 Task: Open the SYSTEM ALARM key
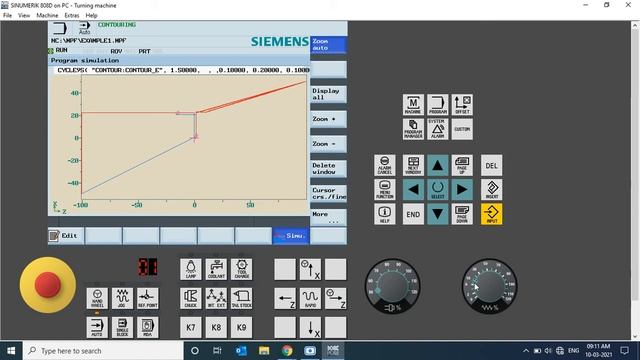pyautogui.click(x=438, y=129)
